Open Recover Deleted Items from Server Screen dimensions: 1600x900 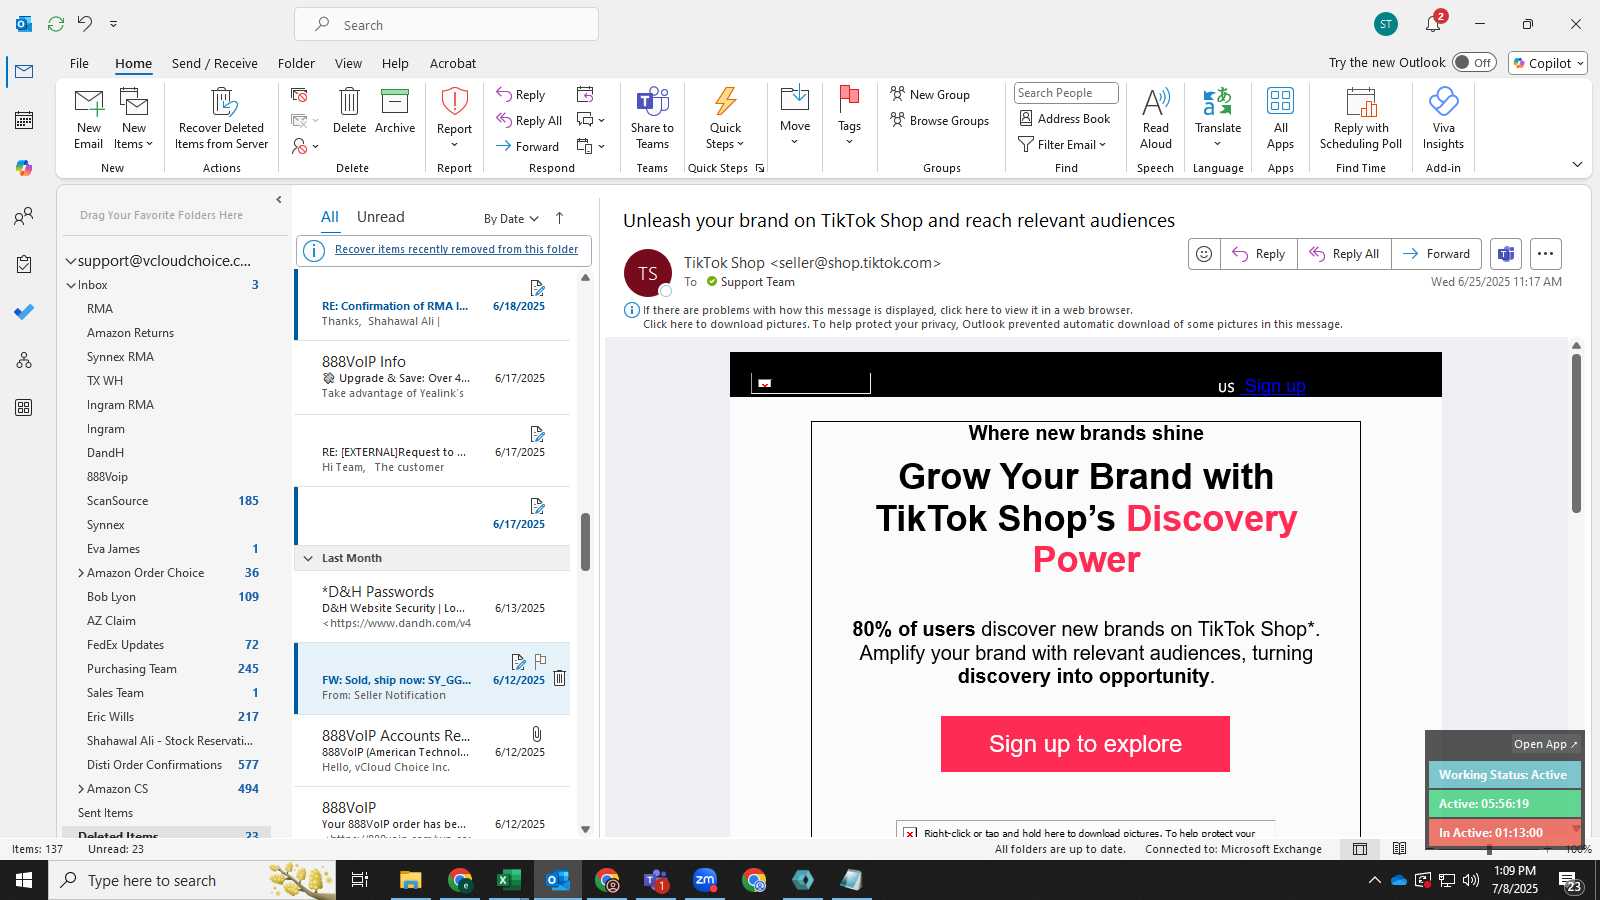[222, 118]
